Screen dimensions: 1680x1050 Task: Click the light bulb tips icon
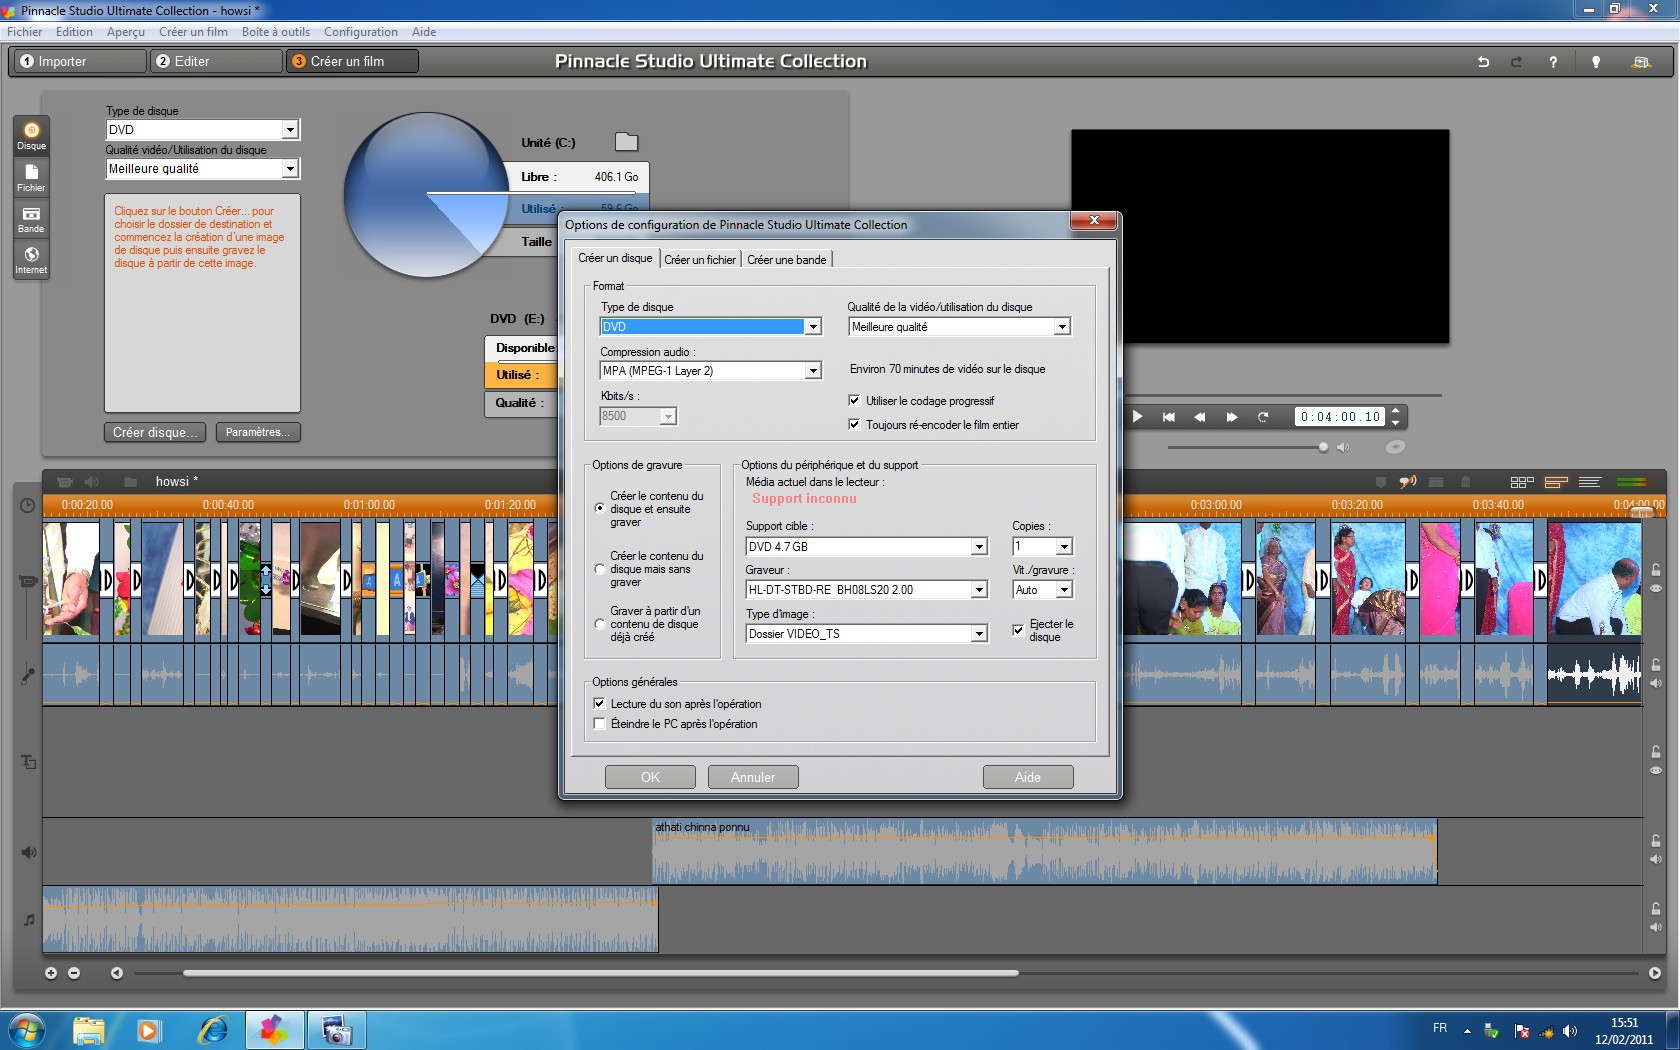(x=1596, y=62)
